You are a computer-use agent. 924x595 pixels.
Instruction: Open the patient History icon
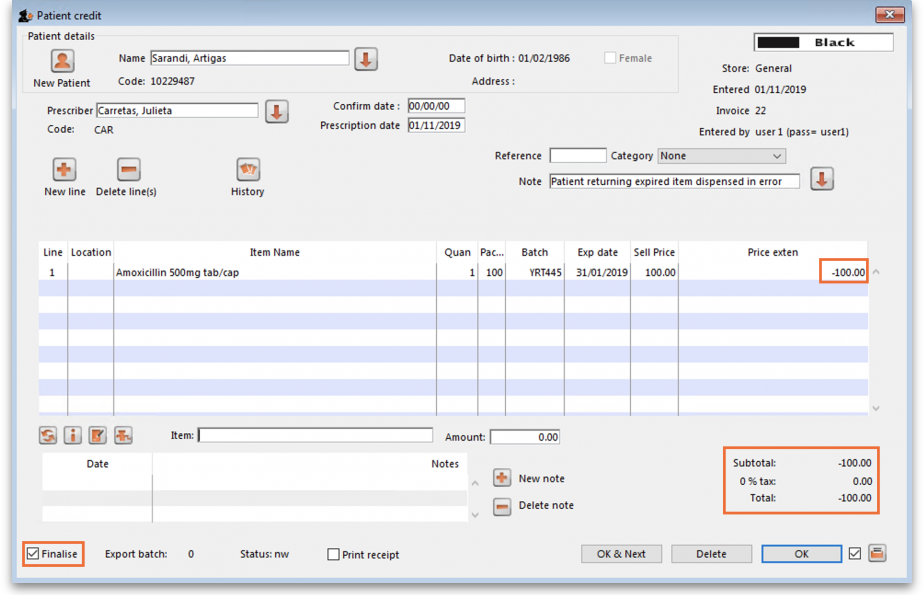[247, 169]
